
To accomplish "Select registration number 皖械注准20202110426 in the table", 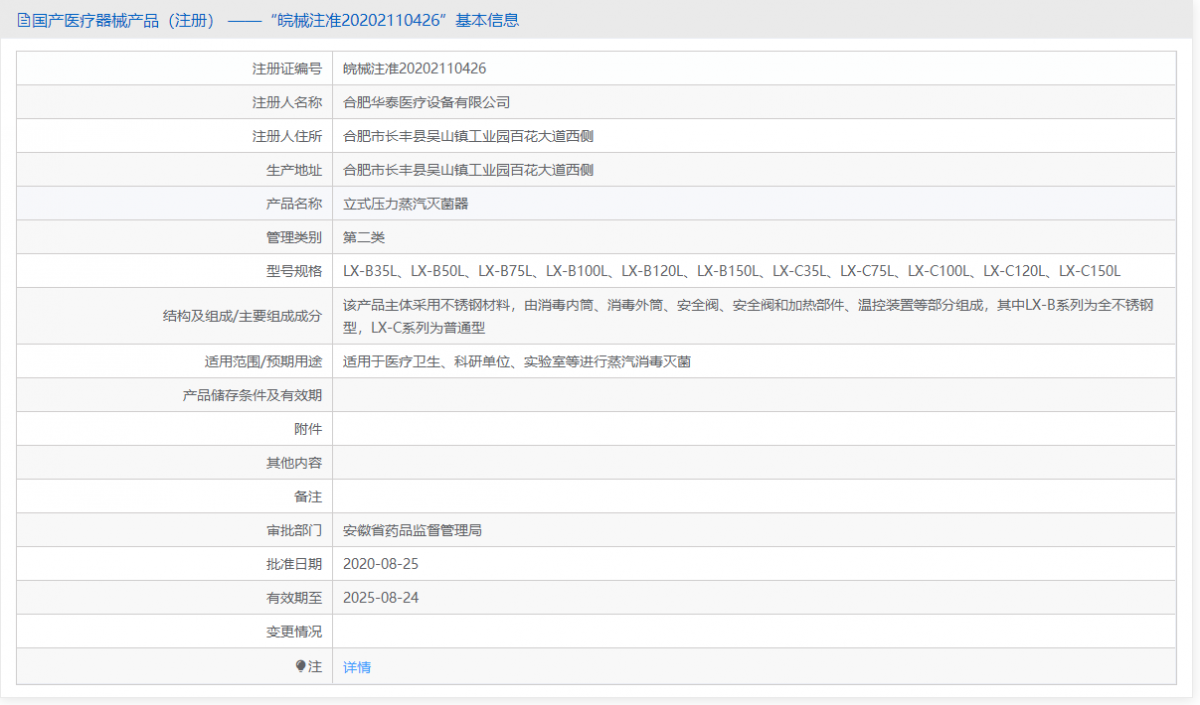I will coord(415,69).
